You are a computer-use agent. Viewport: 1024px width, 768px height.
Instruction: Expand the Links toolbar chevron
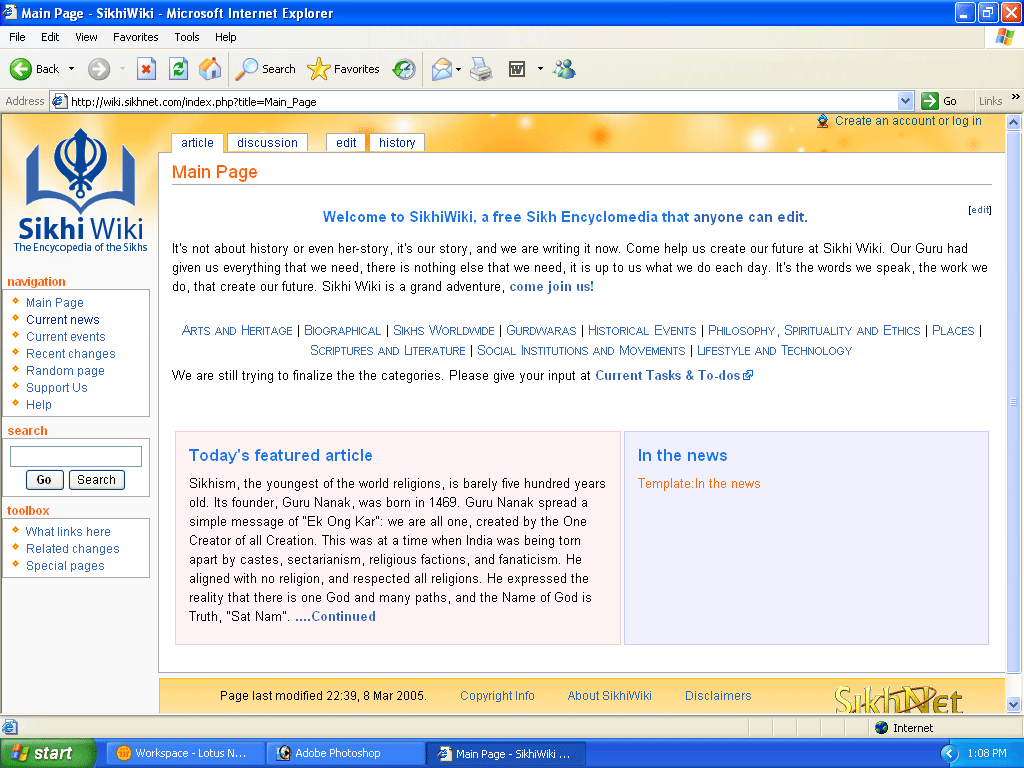[1016, 97]
